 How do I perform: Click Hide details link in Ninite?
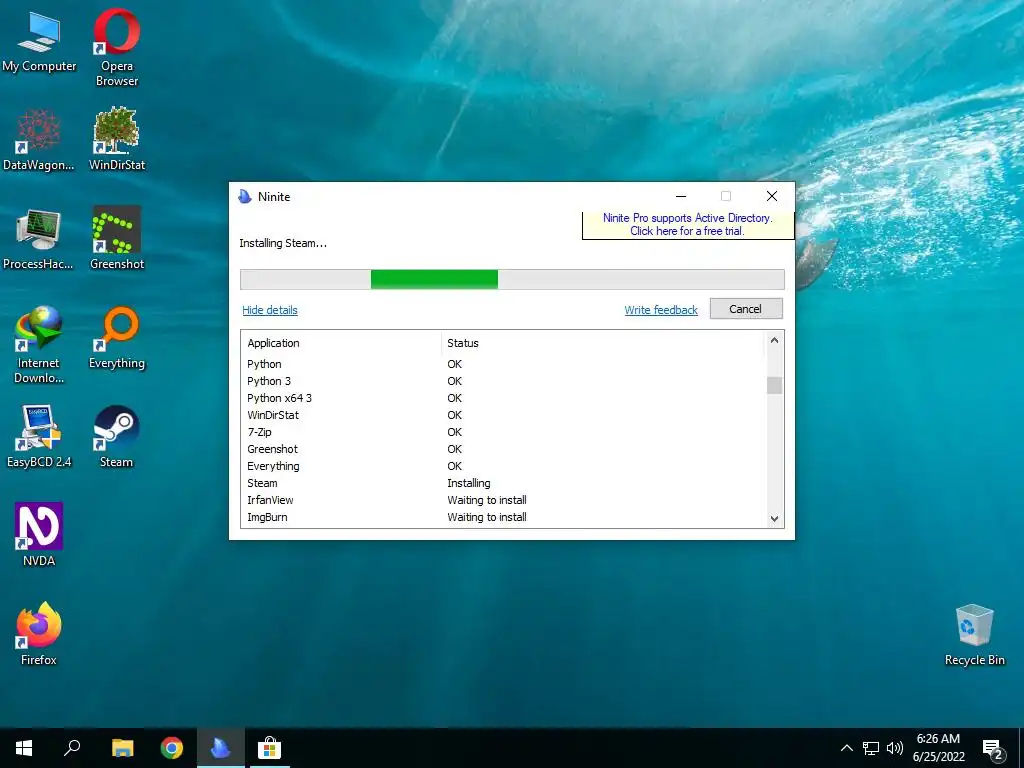pyautogui.click(x=270, y=310)
